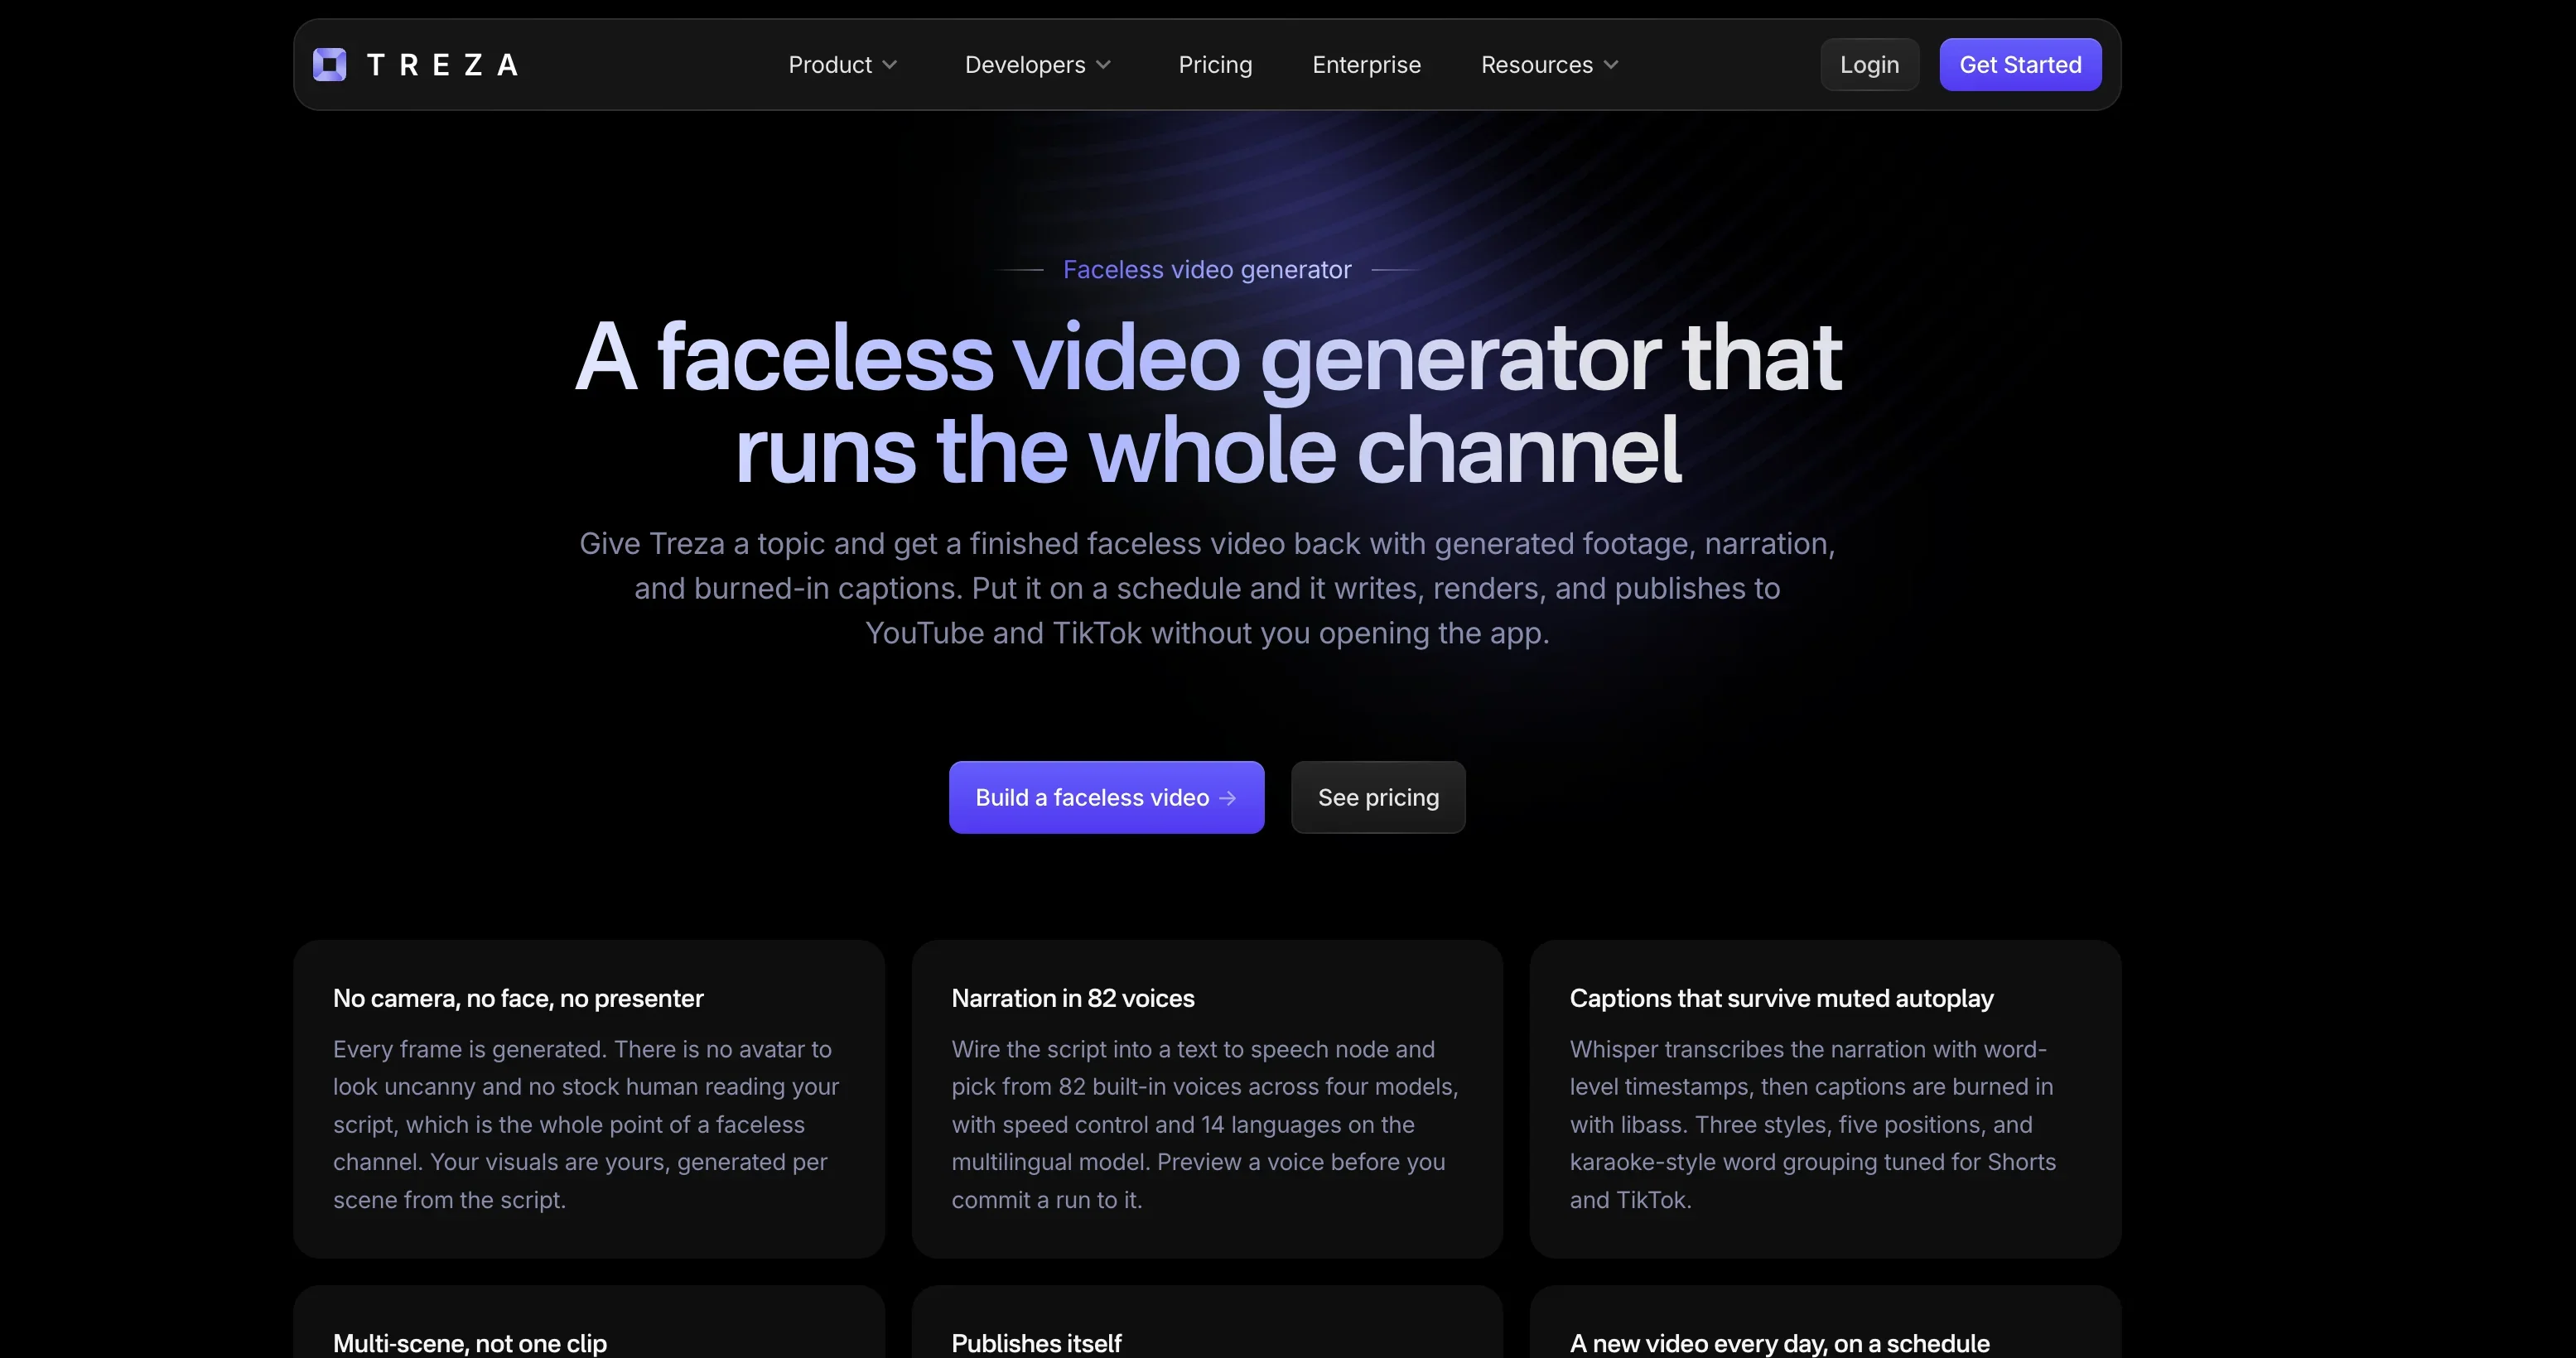Screen dimensions: 2576x1358
Task: Select the 'Captions that survive muted autoplay' heading
Action: click(x=1781, y=998)
